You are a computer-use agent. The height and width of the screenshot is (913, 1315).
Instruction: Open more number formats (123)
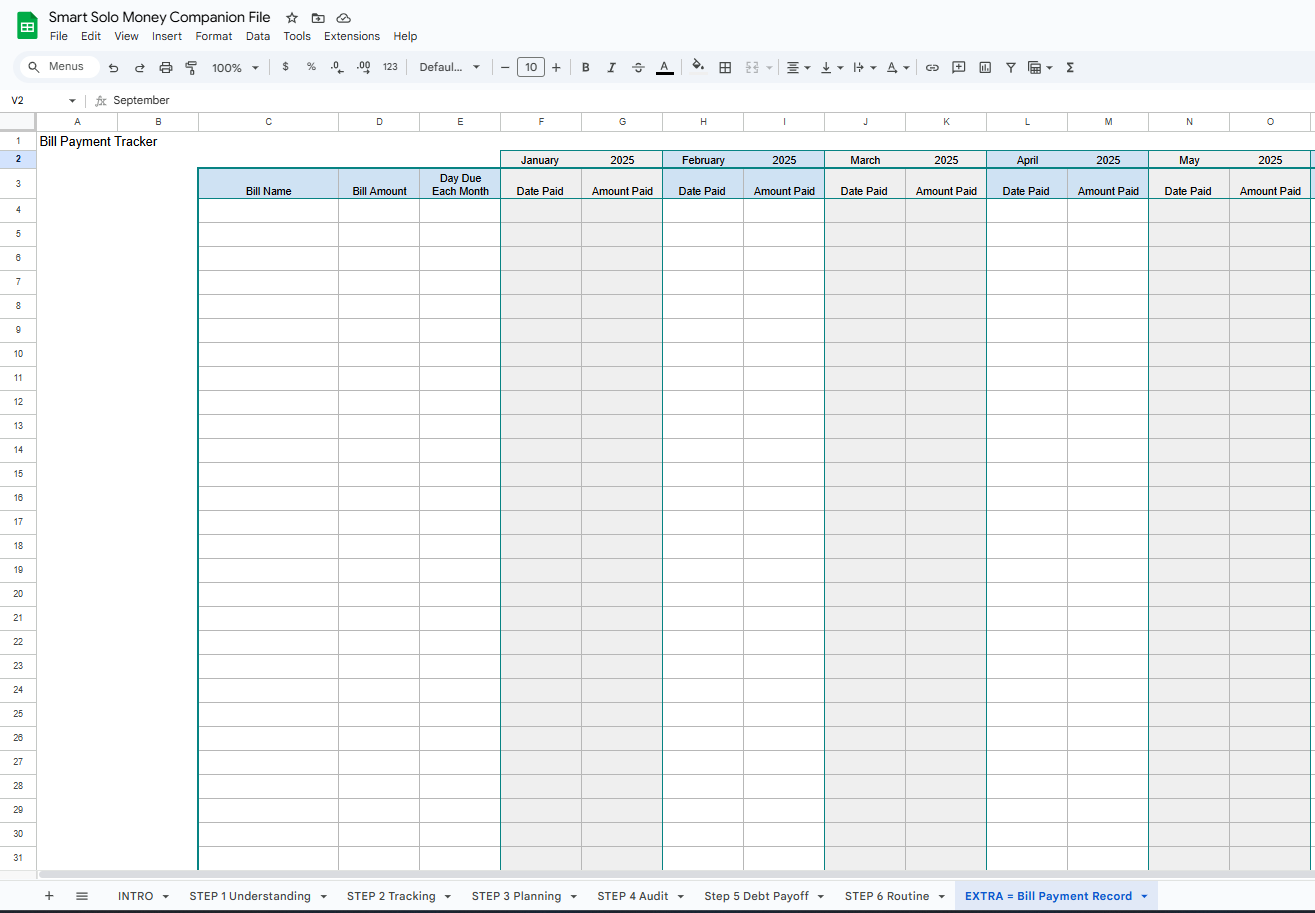(390, 67)
